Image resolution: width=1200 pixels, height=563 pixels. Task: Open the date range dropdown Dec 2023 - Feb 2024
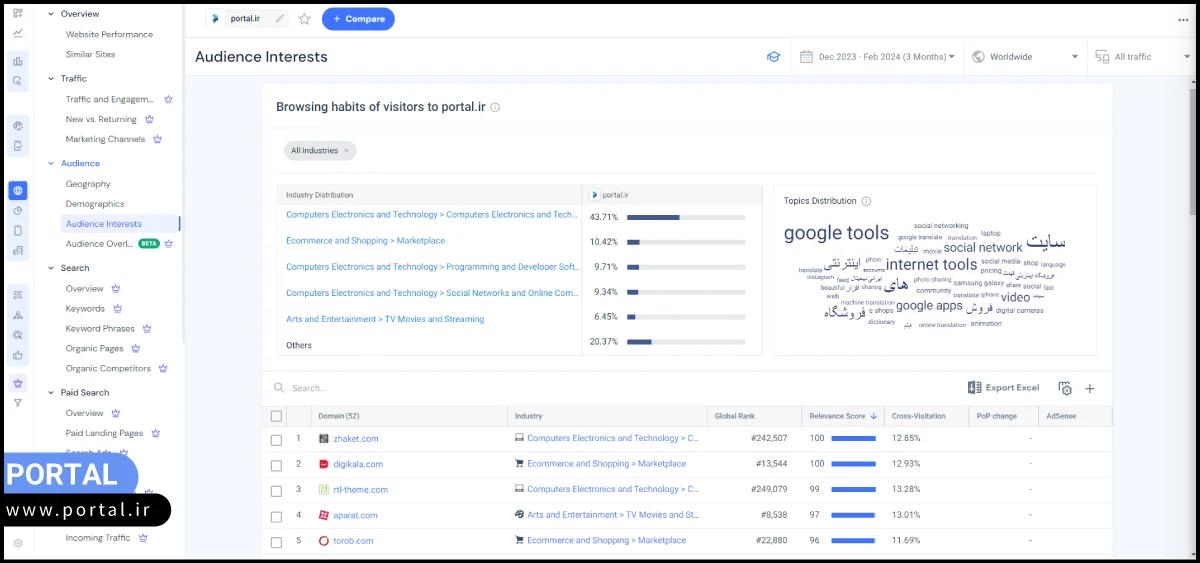[x=878, y=57]
